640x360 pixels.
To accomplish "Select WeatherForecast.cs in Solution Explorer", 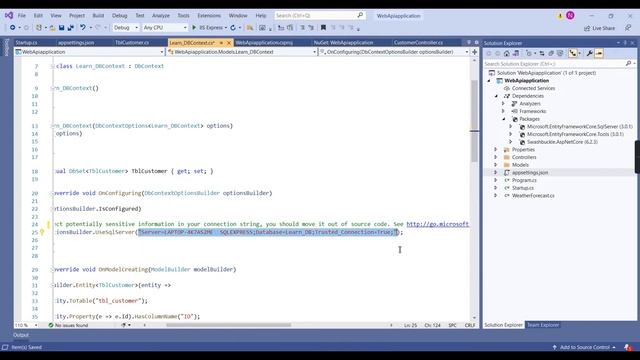I will click(533, 196).
